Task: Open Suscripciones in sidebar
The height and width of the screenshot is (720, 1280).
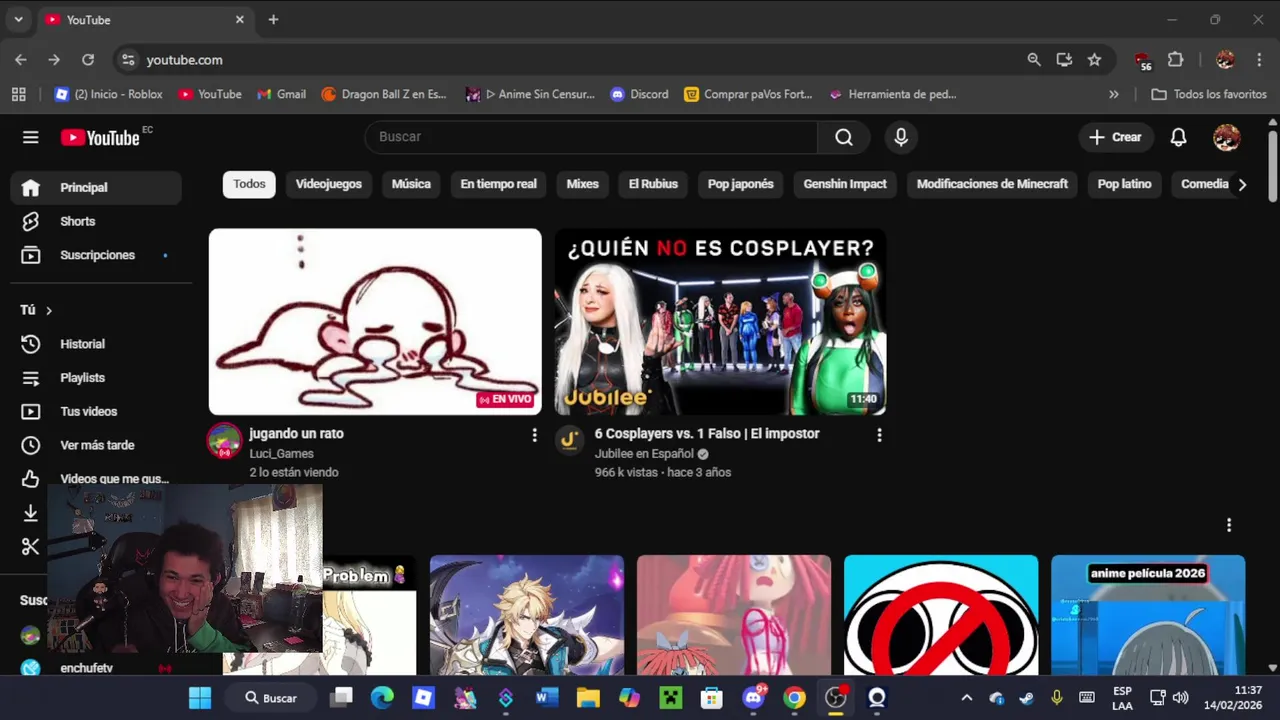Action: coord(96,255)
